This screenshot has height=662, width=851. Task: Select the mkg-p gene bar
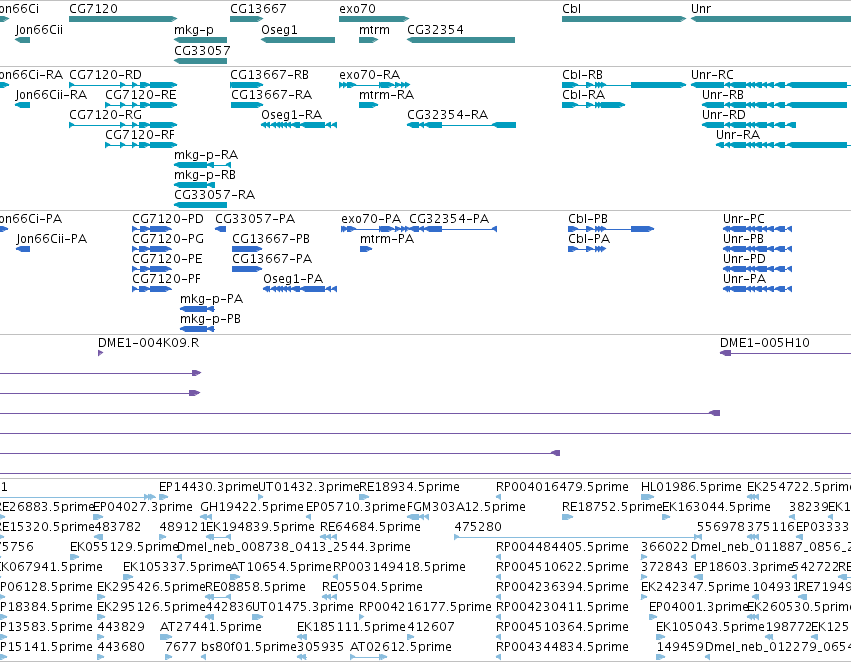click(x=200, y=40)
